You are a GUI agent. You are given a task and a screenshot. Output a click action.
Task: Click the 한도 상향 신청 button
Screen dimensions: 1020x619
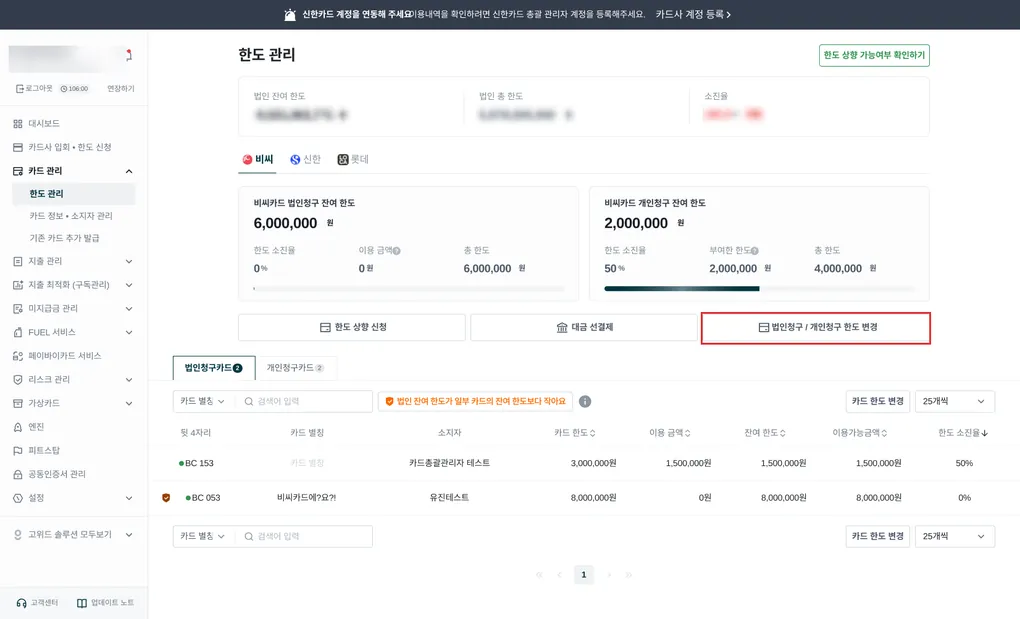pos(352,327)
